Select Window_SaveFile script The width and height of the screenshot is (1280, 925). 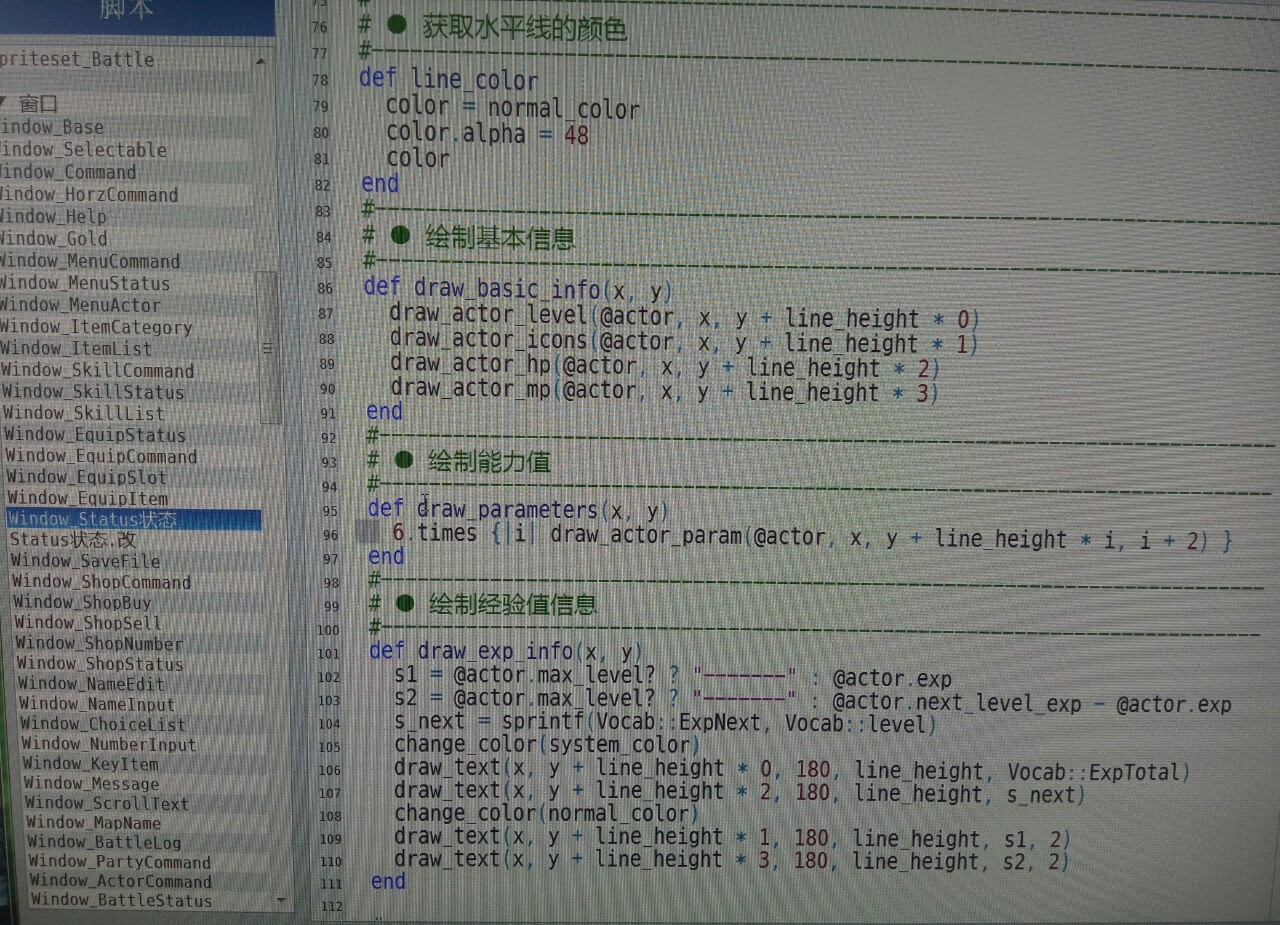[85, 561]
